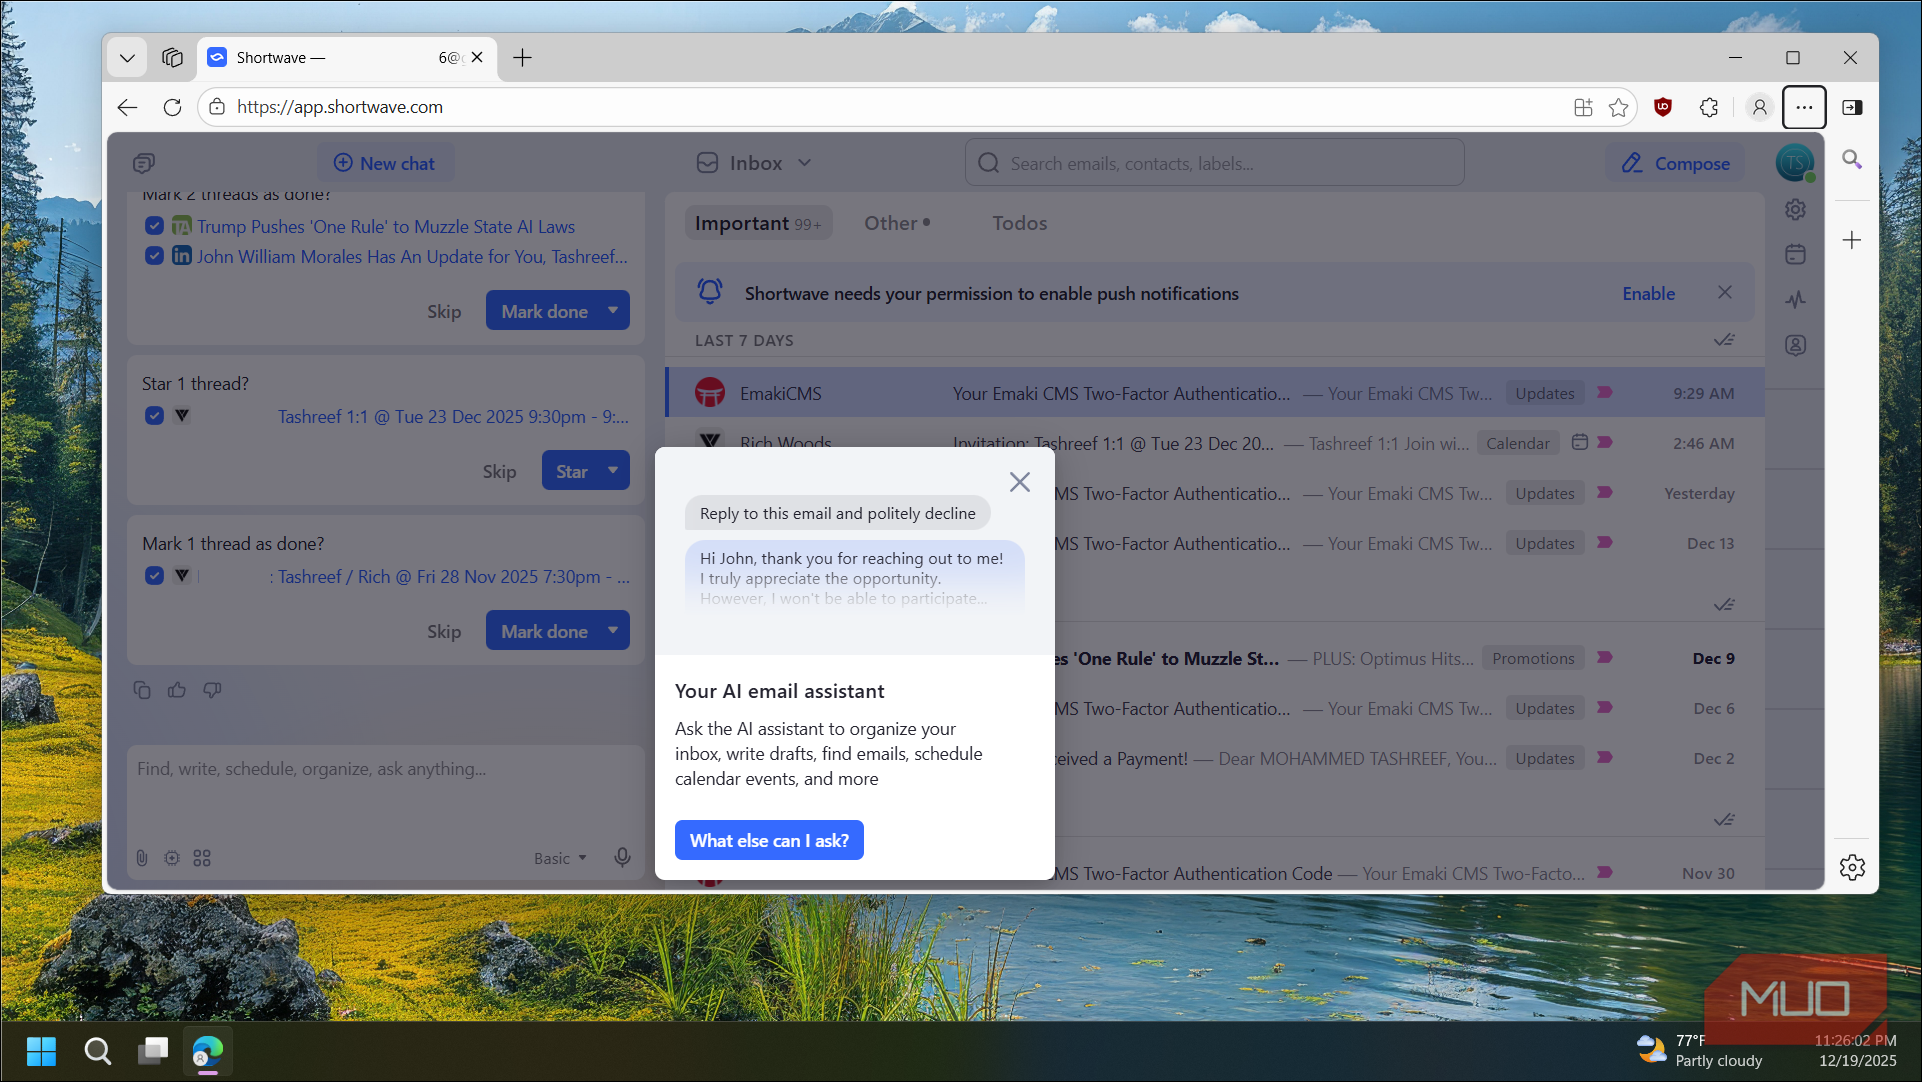This screenshot has height=1082, width=1922.
Task: Open Windows taskbar Search
Action: click(97, 1051)
